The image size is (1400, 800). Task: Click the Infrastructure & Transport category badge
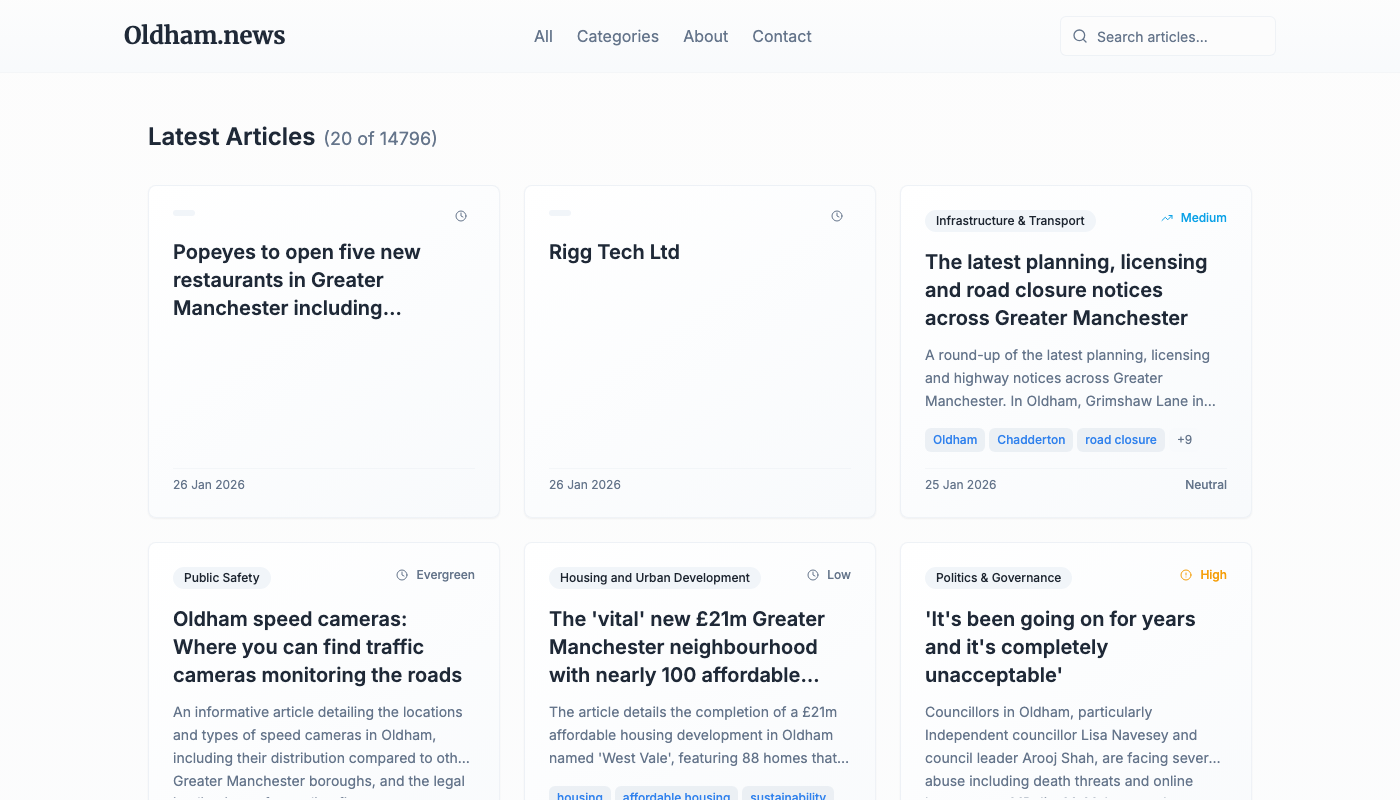1010,221
